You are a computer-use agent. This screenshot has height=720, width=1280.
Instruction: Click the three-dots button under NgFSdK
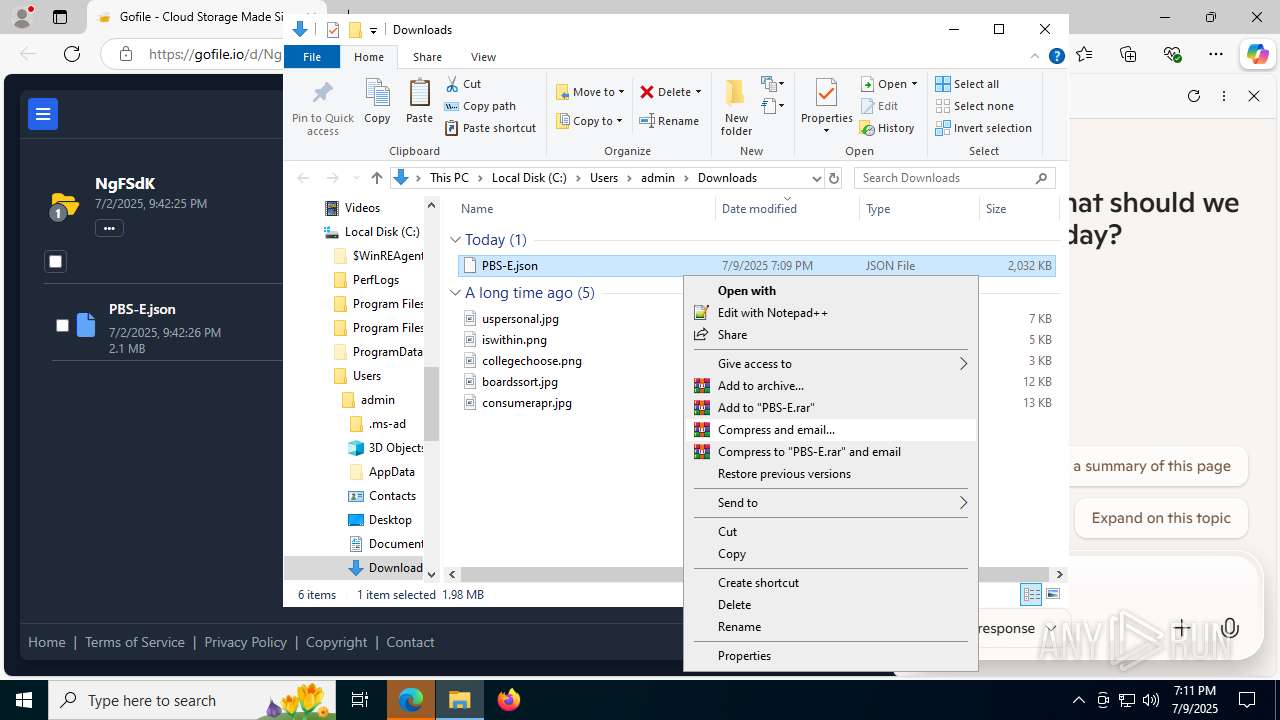click(x=109, y=228)
